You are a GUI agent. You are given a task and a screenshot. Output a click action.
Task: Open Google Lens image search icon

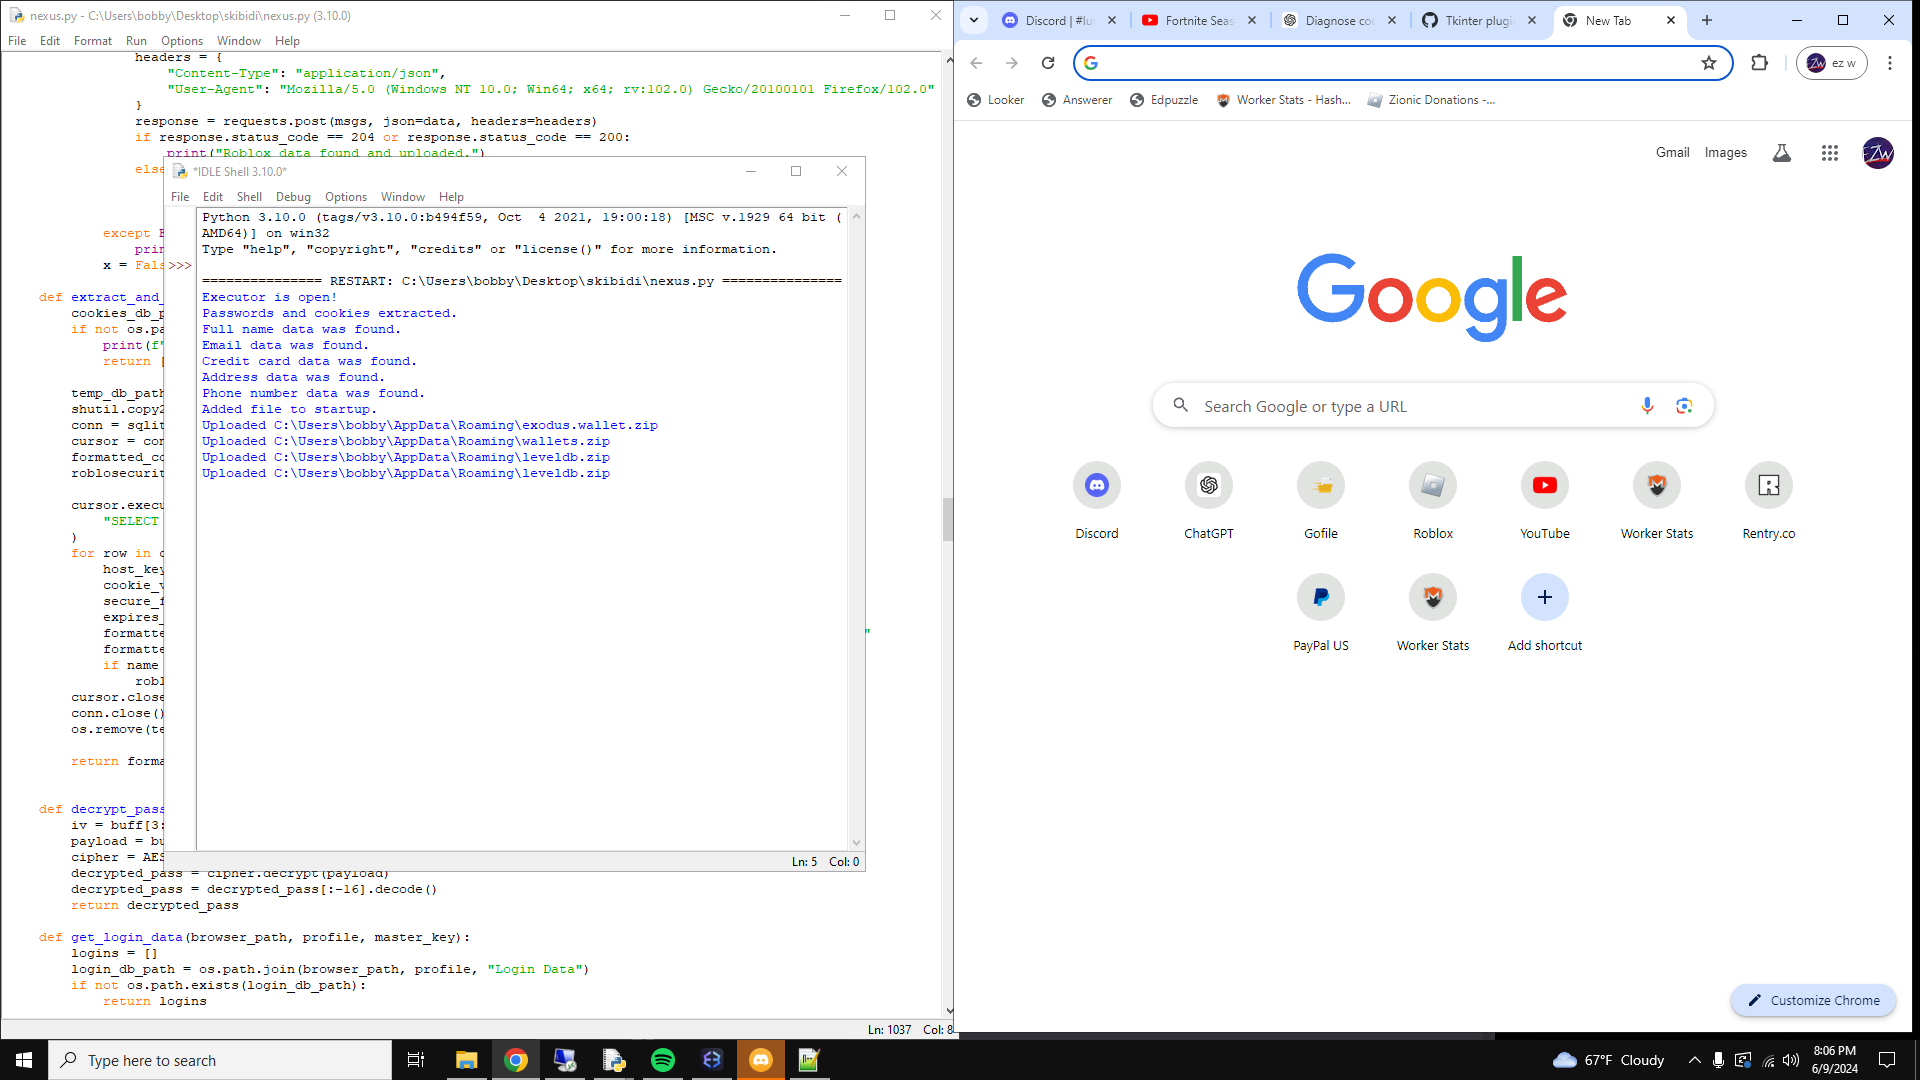1684,406
